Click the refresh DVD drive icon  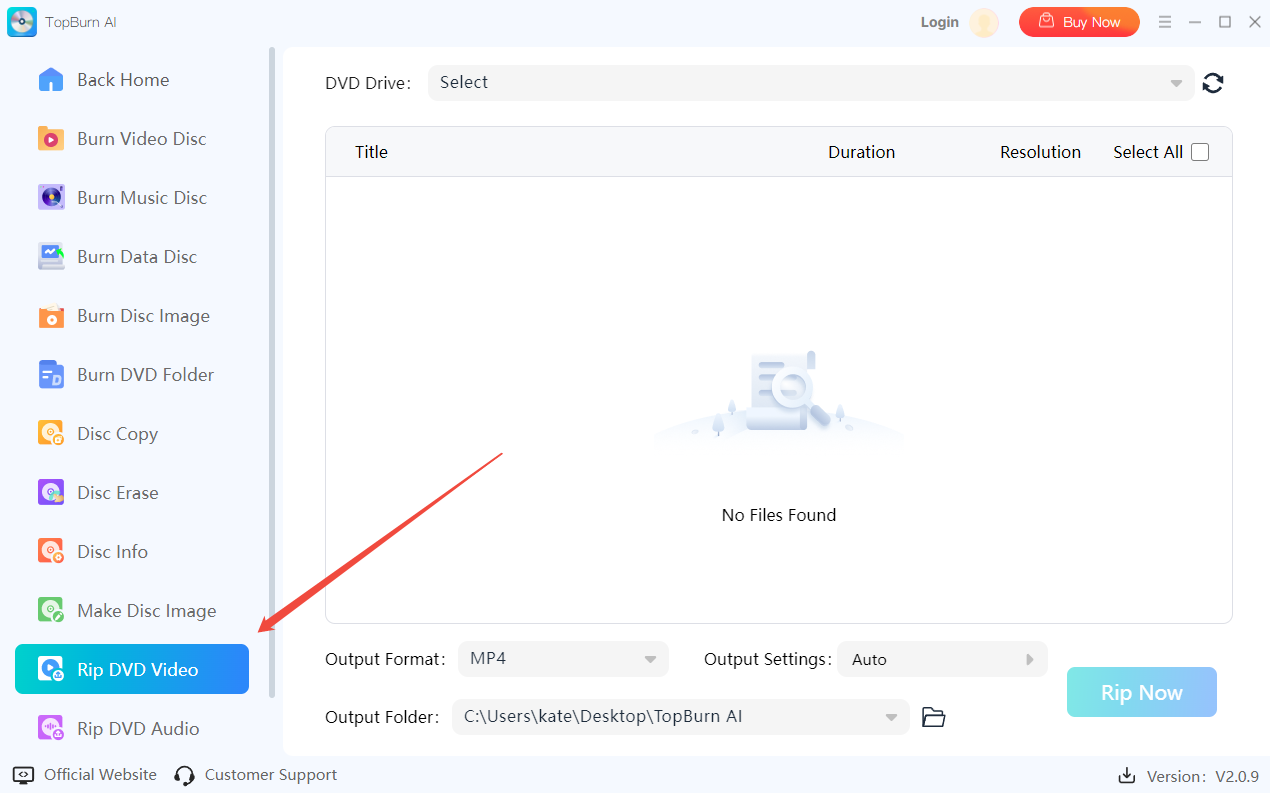click(x=1213, y=83)
